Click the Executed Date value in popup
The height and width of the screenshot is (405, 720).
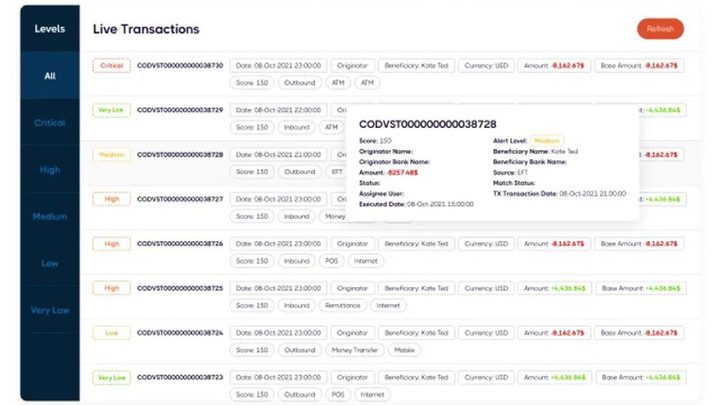coord(440,204)
